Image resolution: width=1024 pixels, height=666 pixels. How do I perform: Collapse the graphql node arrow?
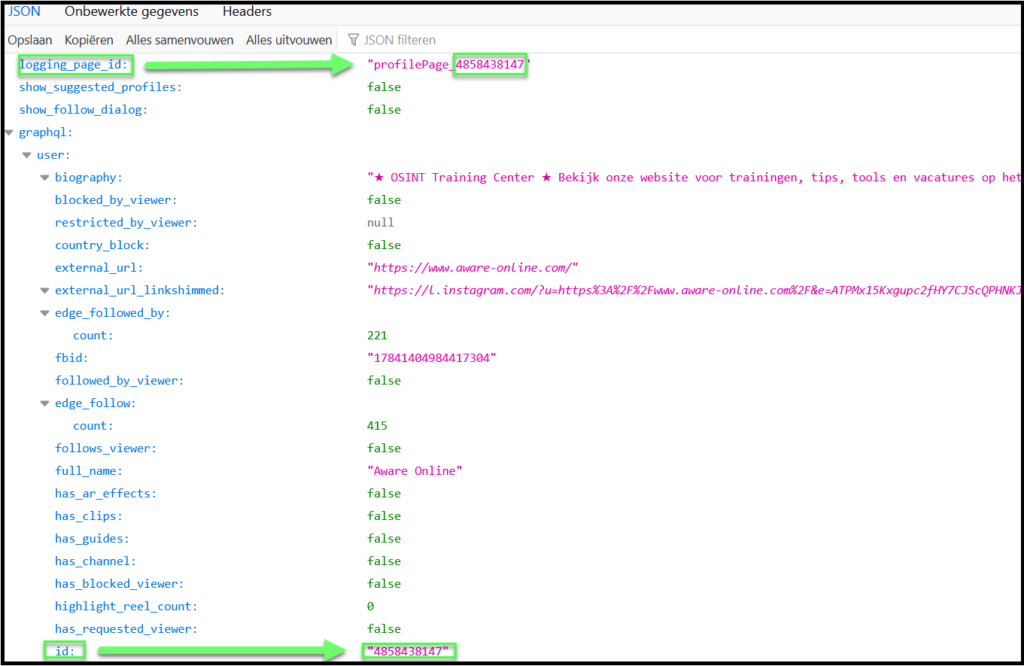(9, 133)
